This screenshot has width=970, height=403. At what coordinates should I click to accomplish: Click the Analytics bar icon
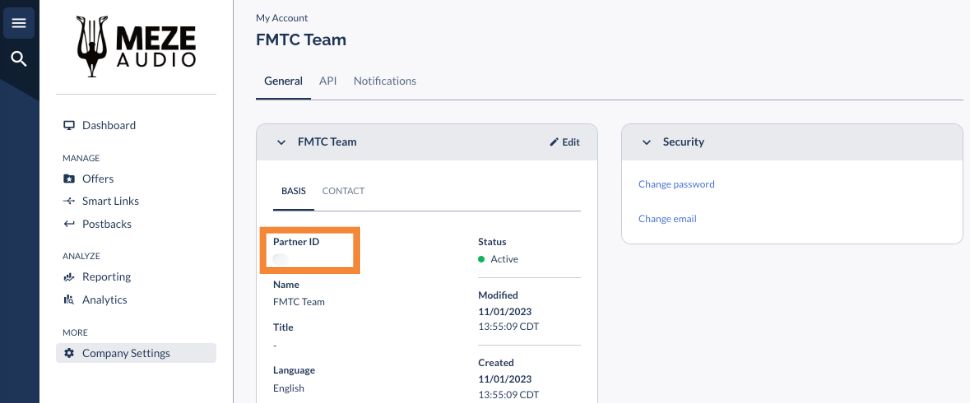click(x=69, y=300)
